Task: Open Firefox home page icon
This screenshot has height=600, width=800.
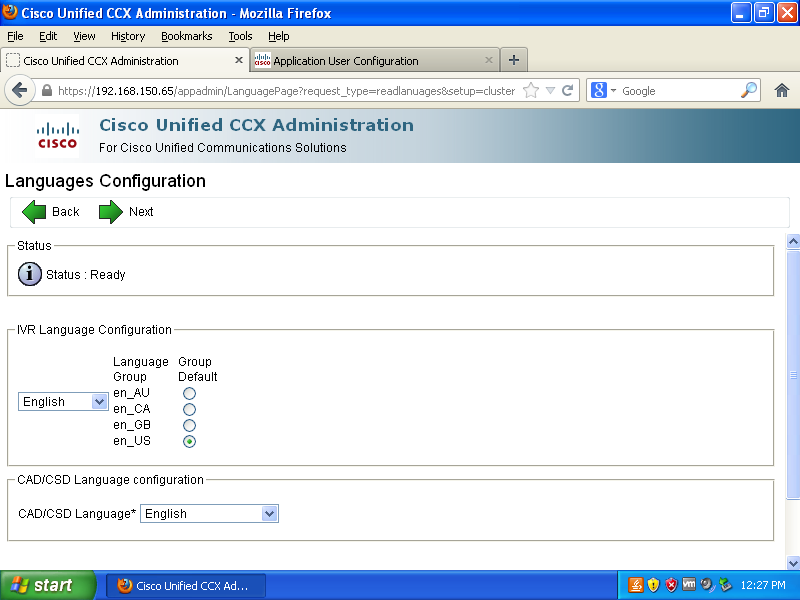Action: pyautogui.click(x=782, y=91)
